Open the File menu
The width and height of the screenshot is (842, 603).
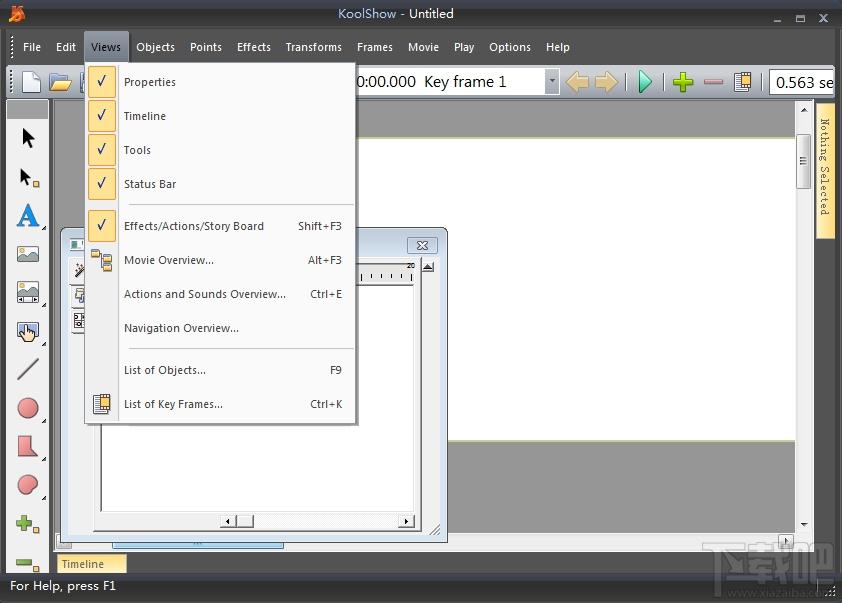32,47
